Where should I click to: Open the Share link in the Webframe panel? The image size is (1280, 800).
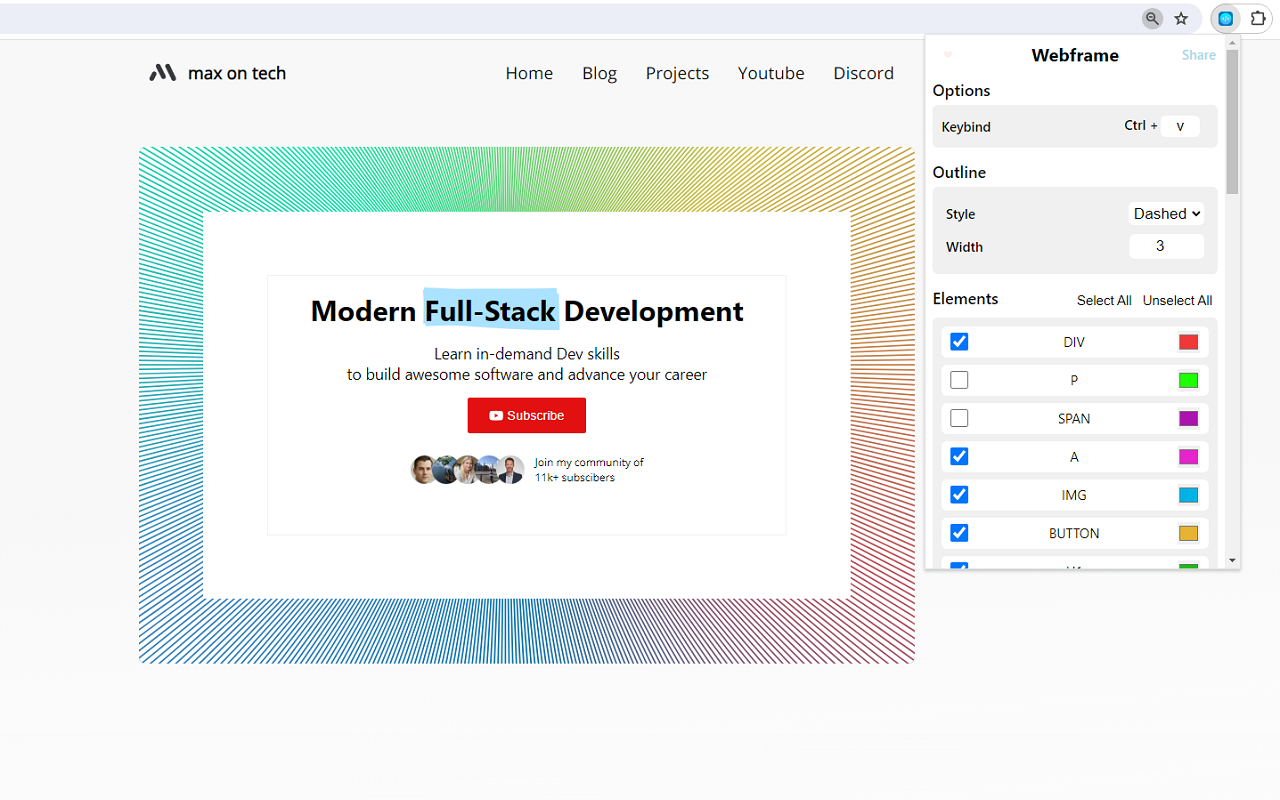click(1198, 55)
